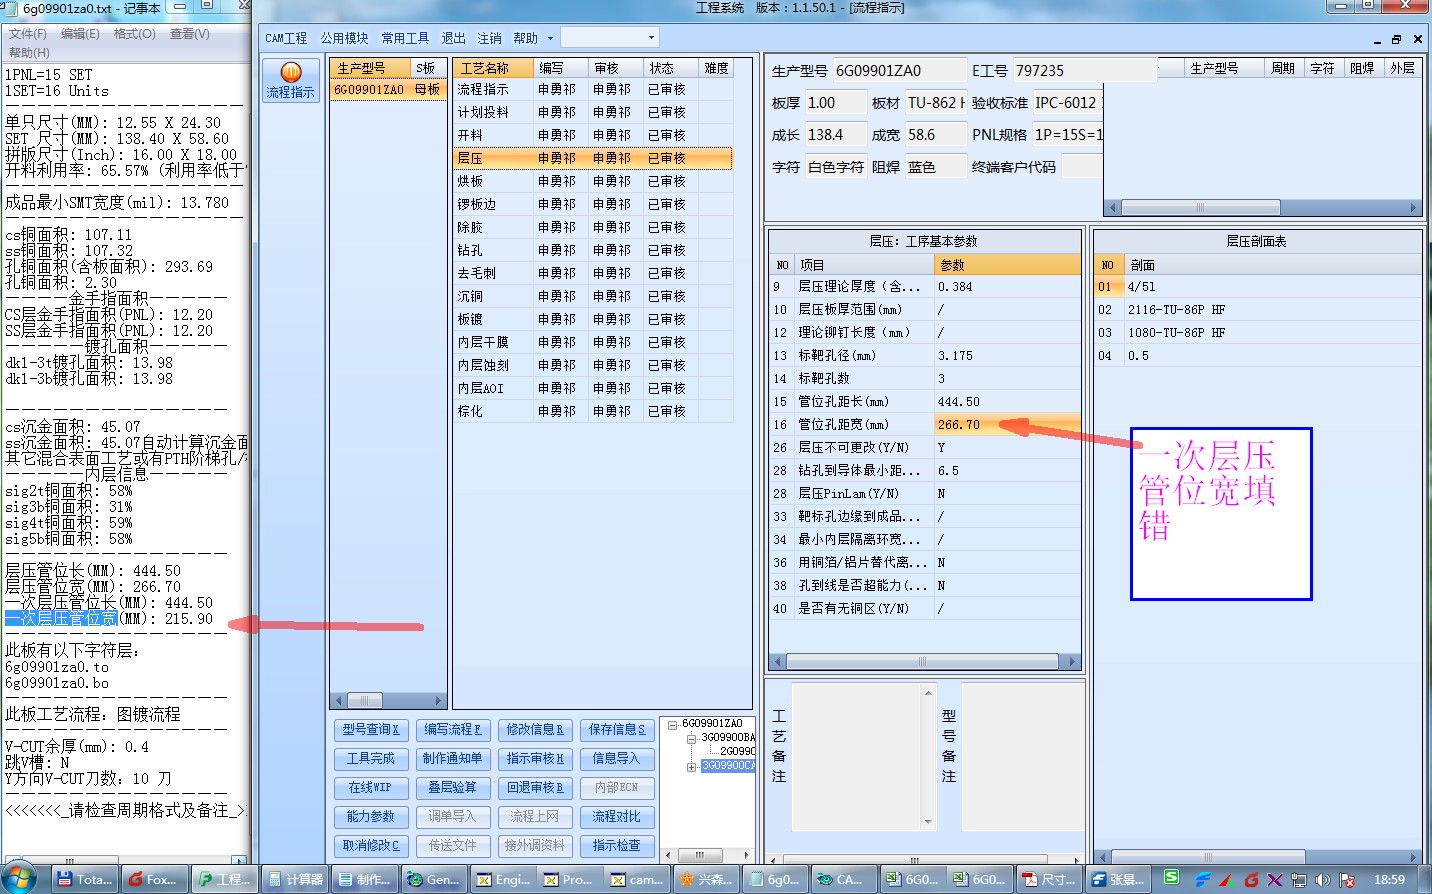Open Notepad's 格式(O) menu
Image resolution: width=1432 pixels, height=894 pixels.
[135, 33]
